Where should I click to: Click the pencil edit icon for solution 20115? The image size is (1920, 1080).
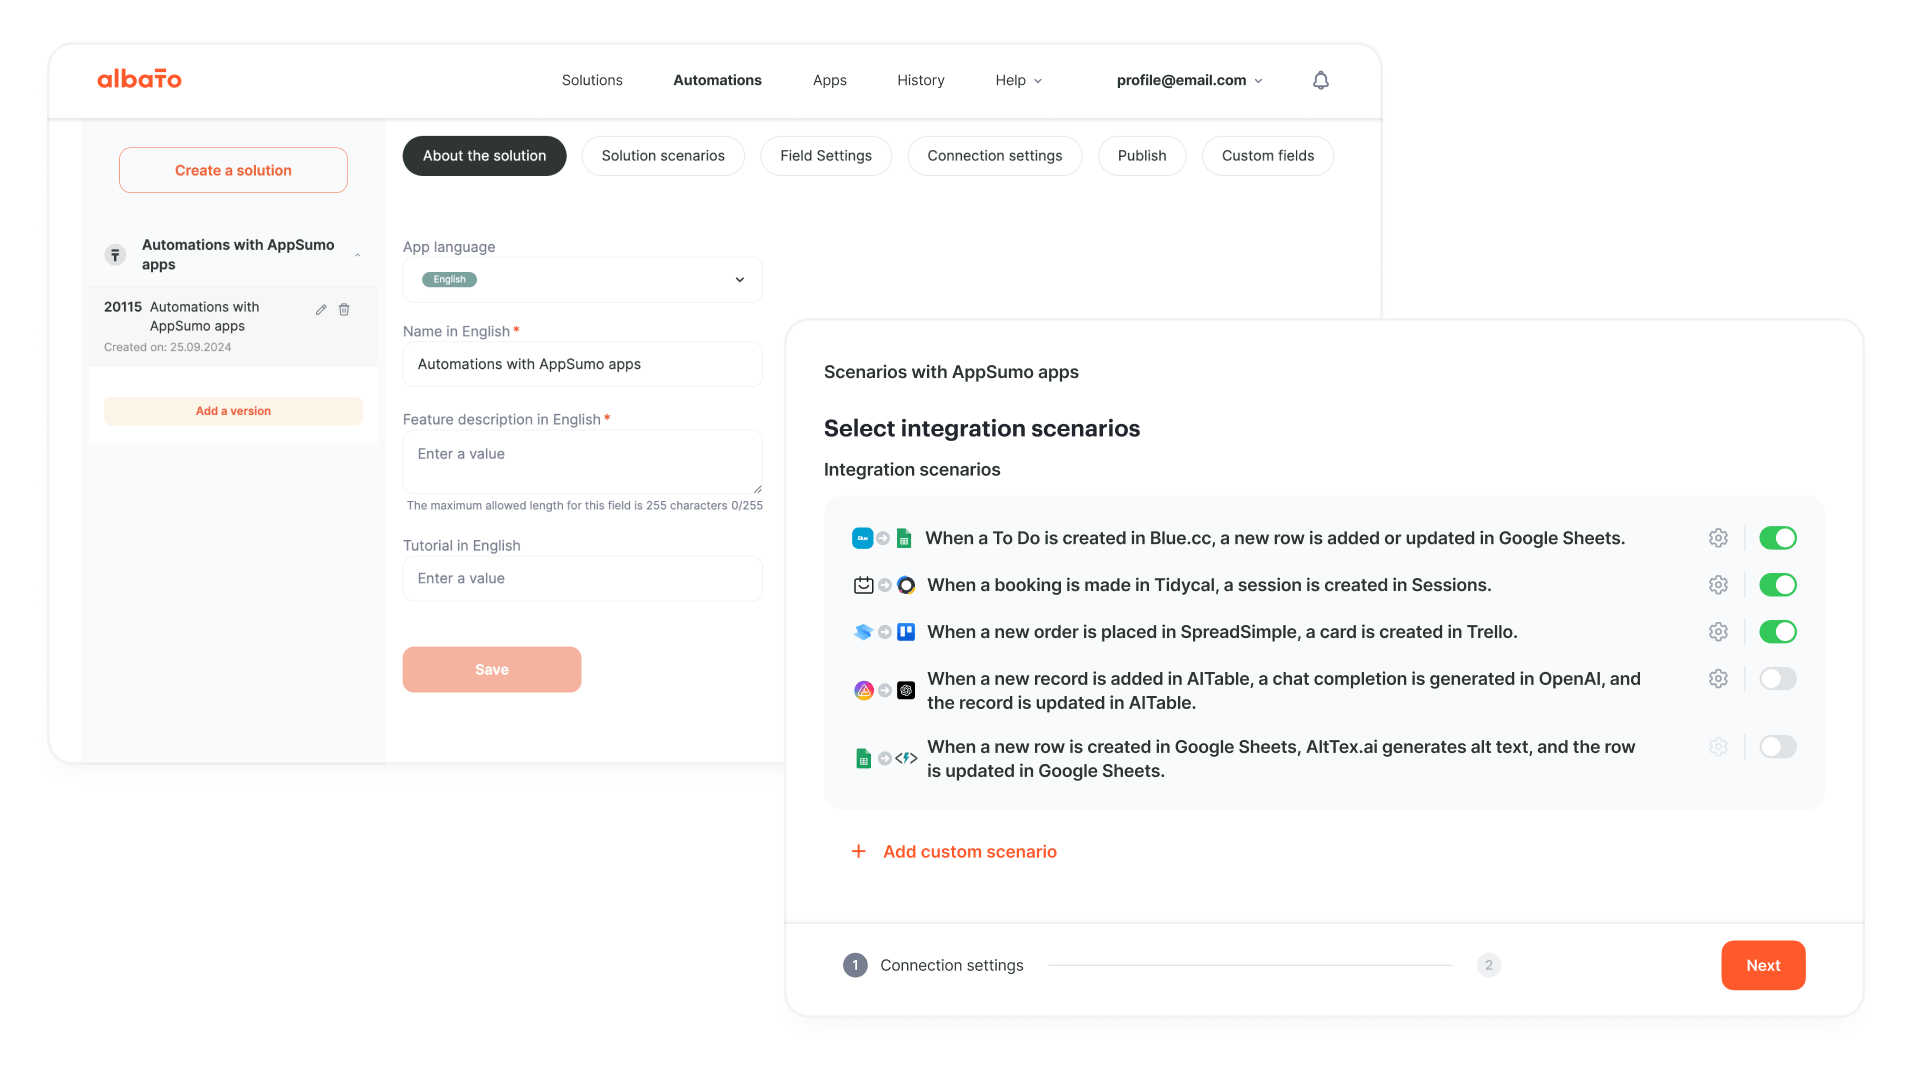(321, 310)
